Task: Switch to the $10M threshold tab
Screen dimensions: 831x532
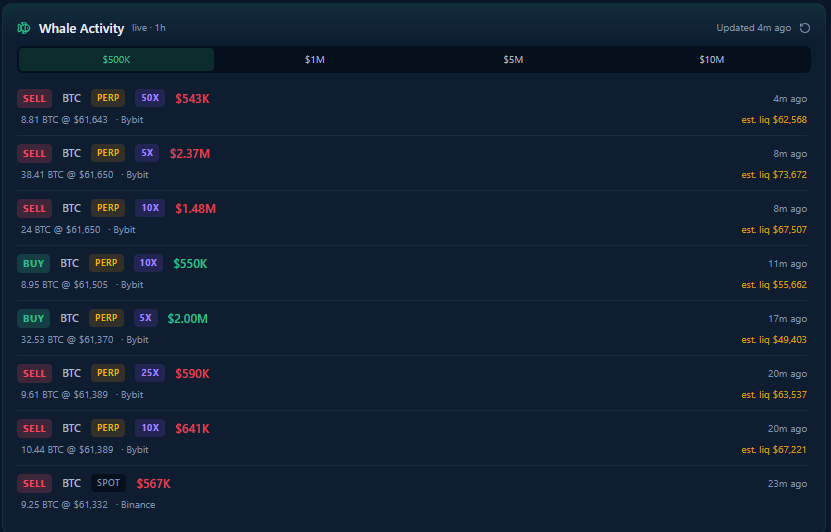Action: (711, 59)
